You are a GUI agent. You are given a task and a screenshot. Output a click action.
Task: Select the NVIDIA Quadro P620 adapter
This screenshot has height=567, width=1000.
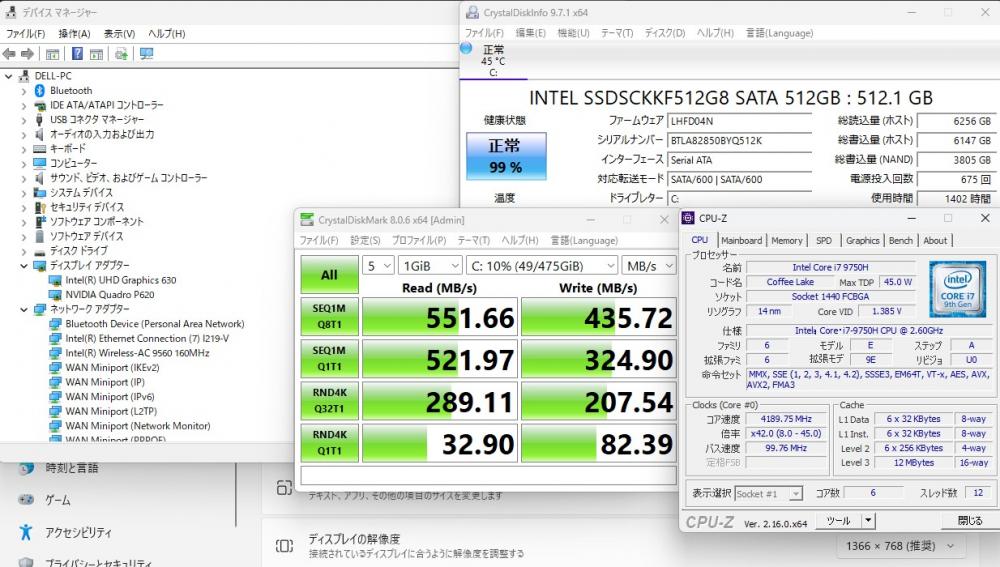[x=109, y=295]
